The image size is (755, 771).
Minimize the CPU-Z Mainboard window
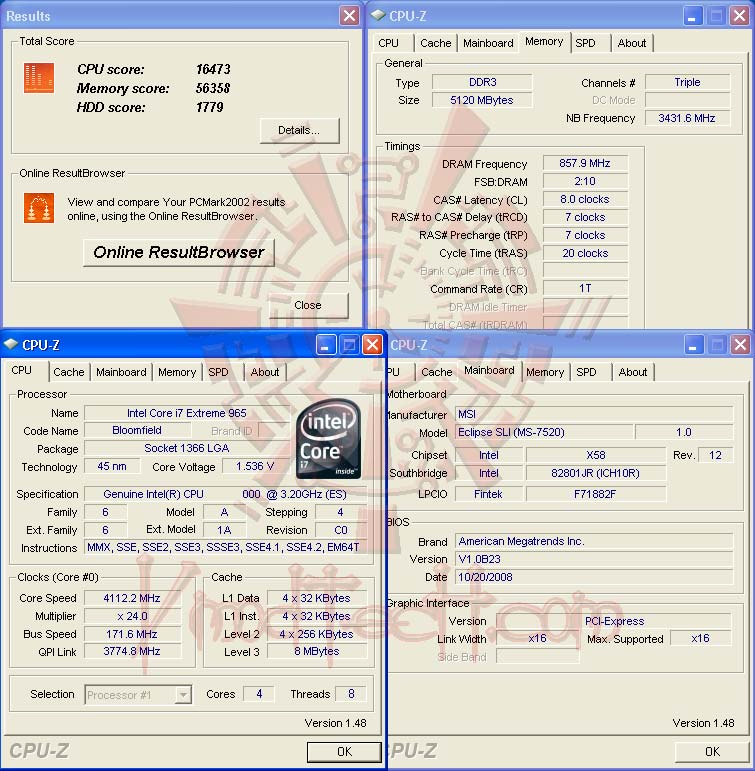pos(693,345)
